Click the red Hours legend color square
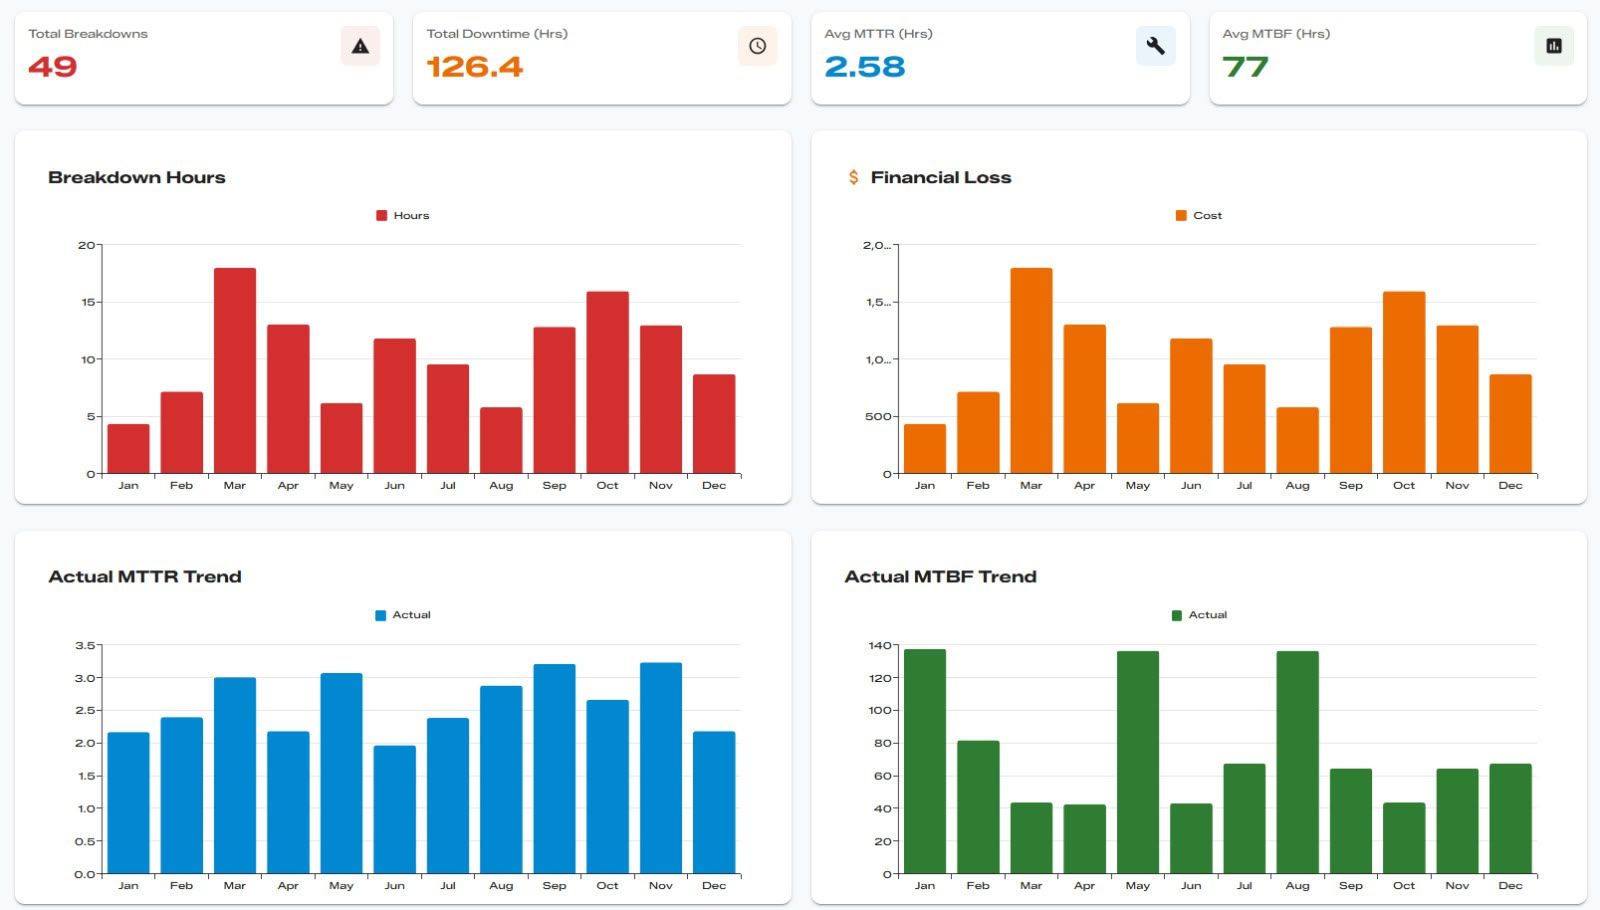Screen dimensions: 1600x910 [381, 215]
